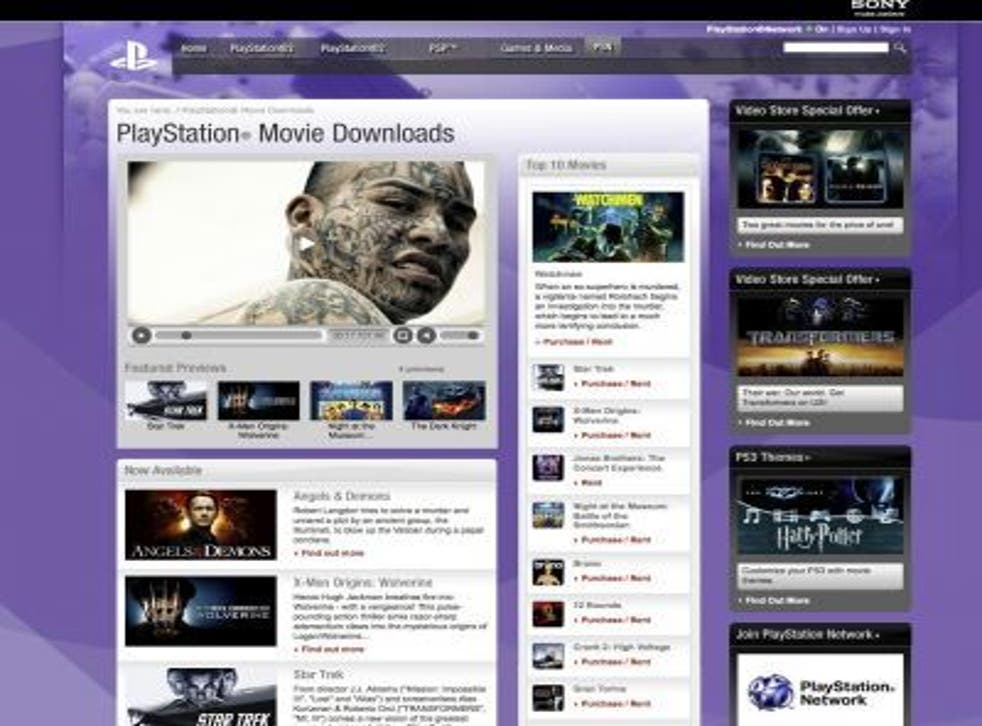Click Find Out More under PS3 Themes
The image size is (982, 726).
[x=777, y=601]
